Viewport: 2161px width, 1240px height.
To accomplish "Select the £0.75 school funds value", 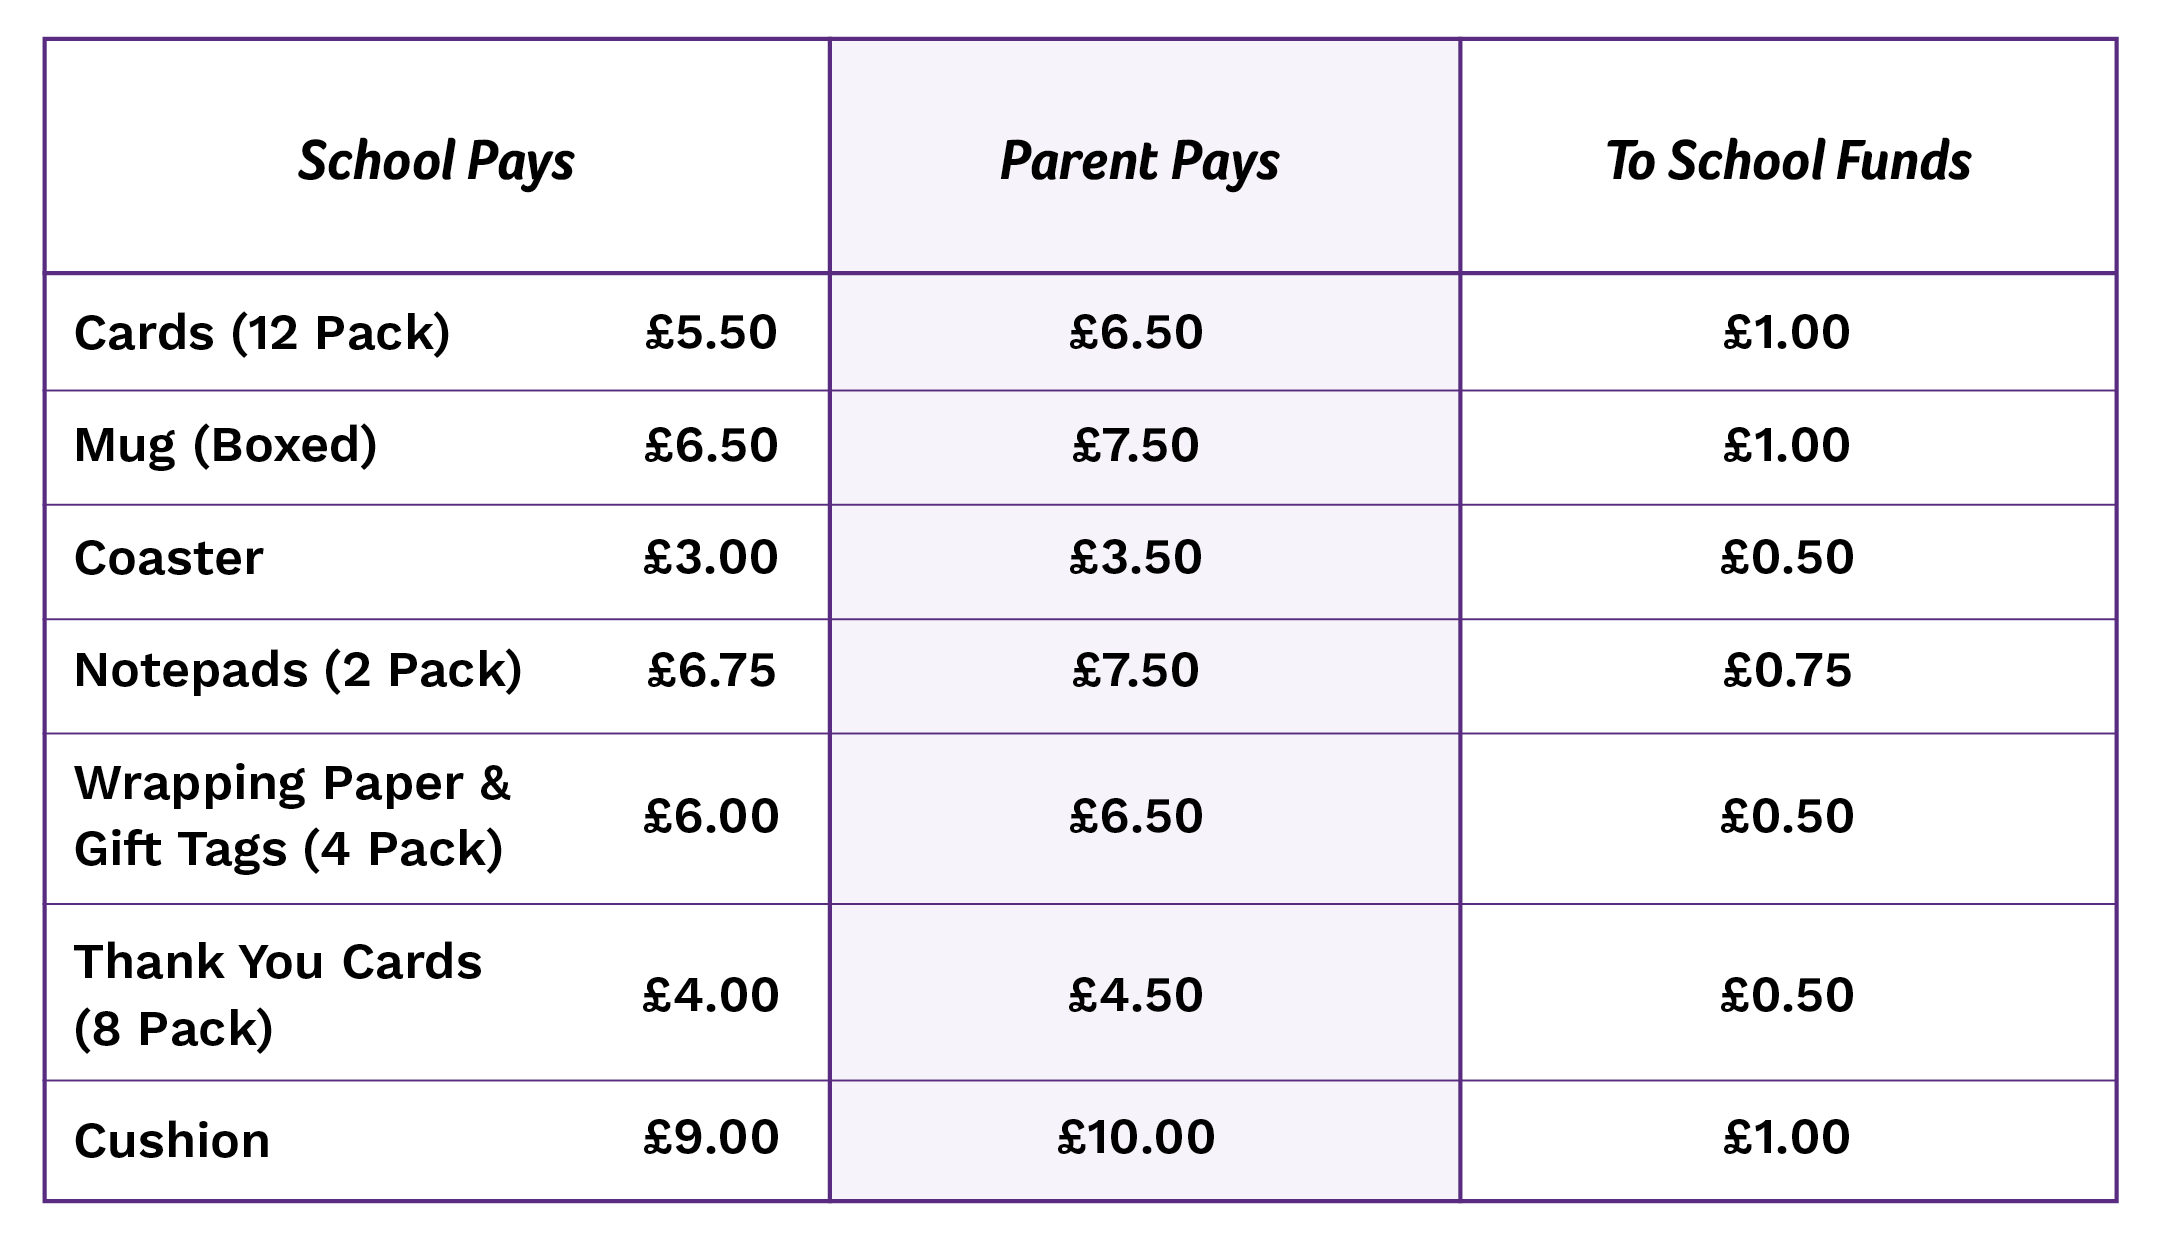I will pos(1787,670).
